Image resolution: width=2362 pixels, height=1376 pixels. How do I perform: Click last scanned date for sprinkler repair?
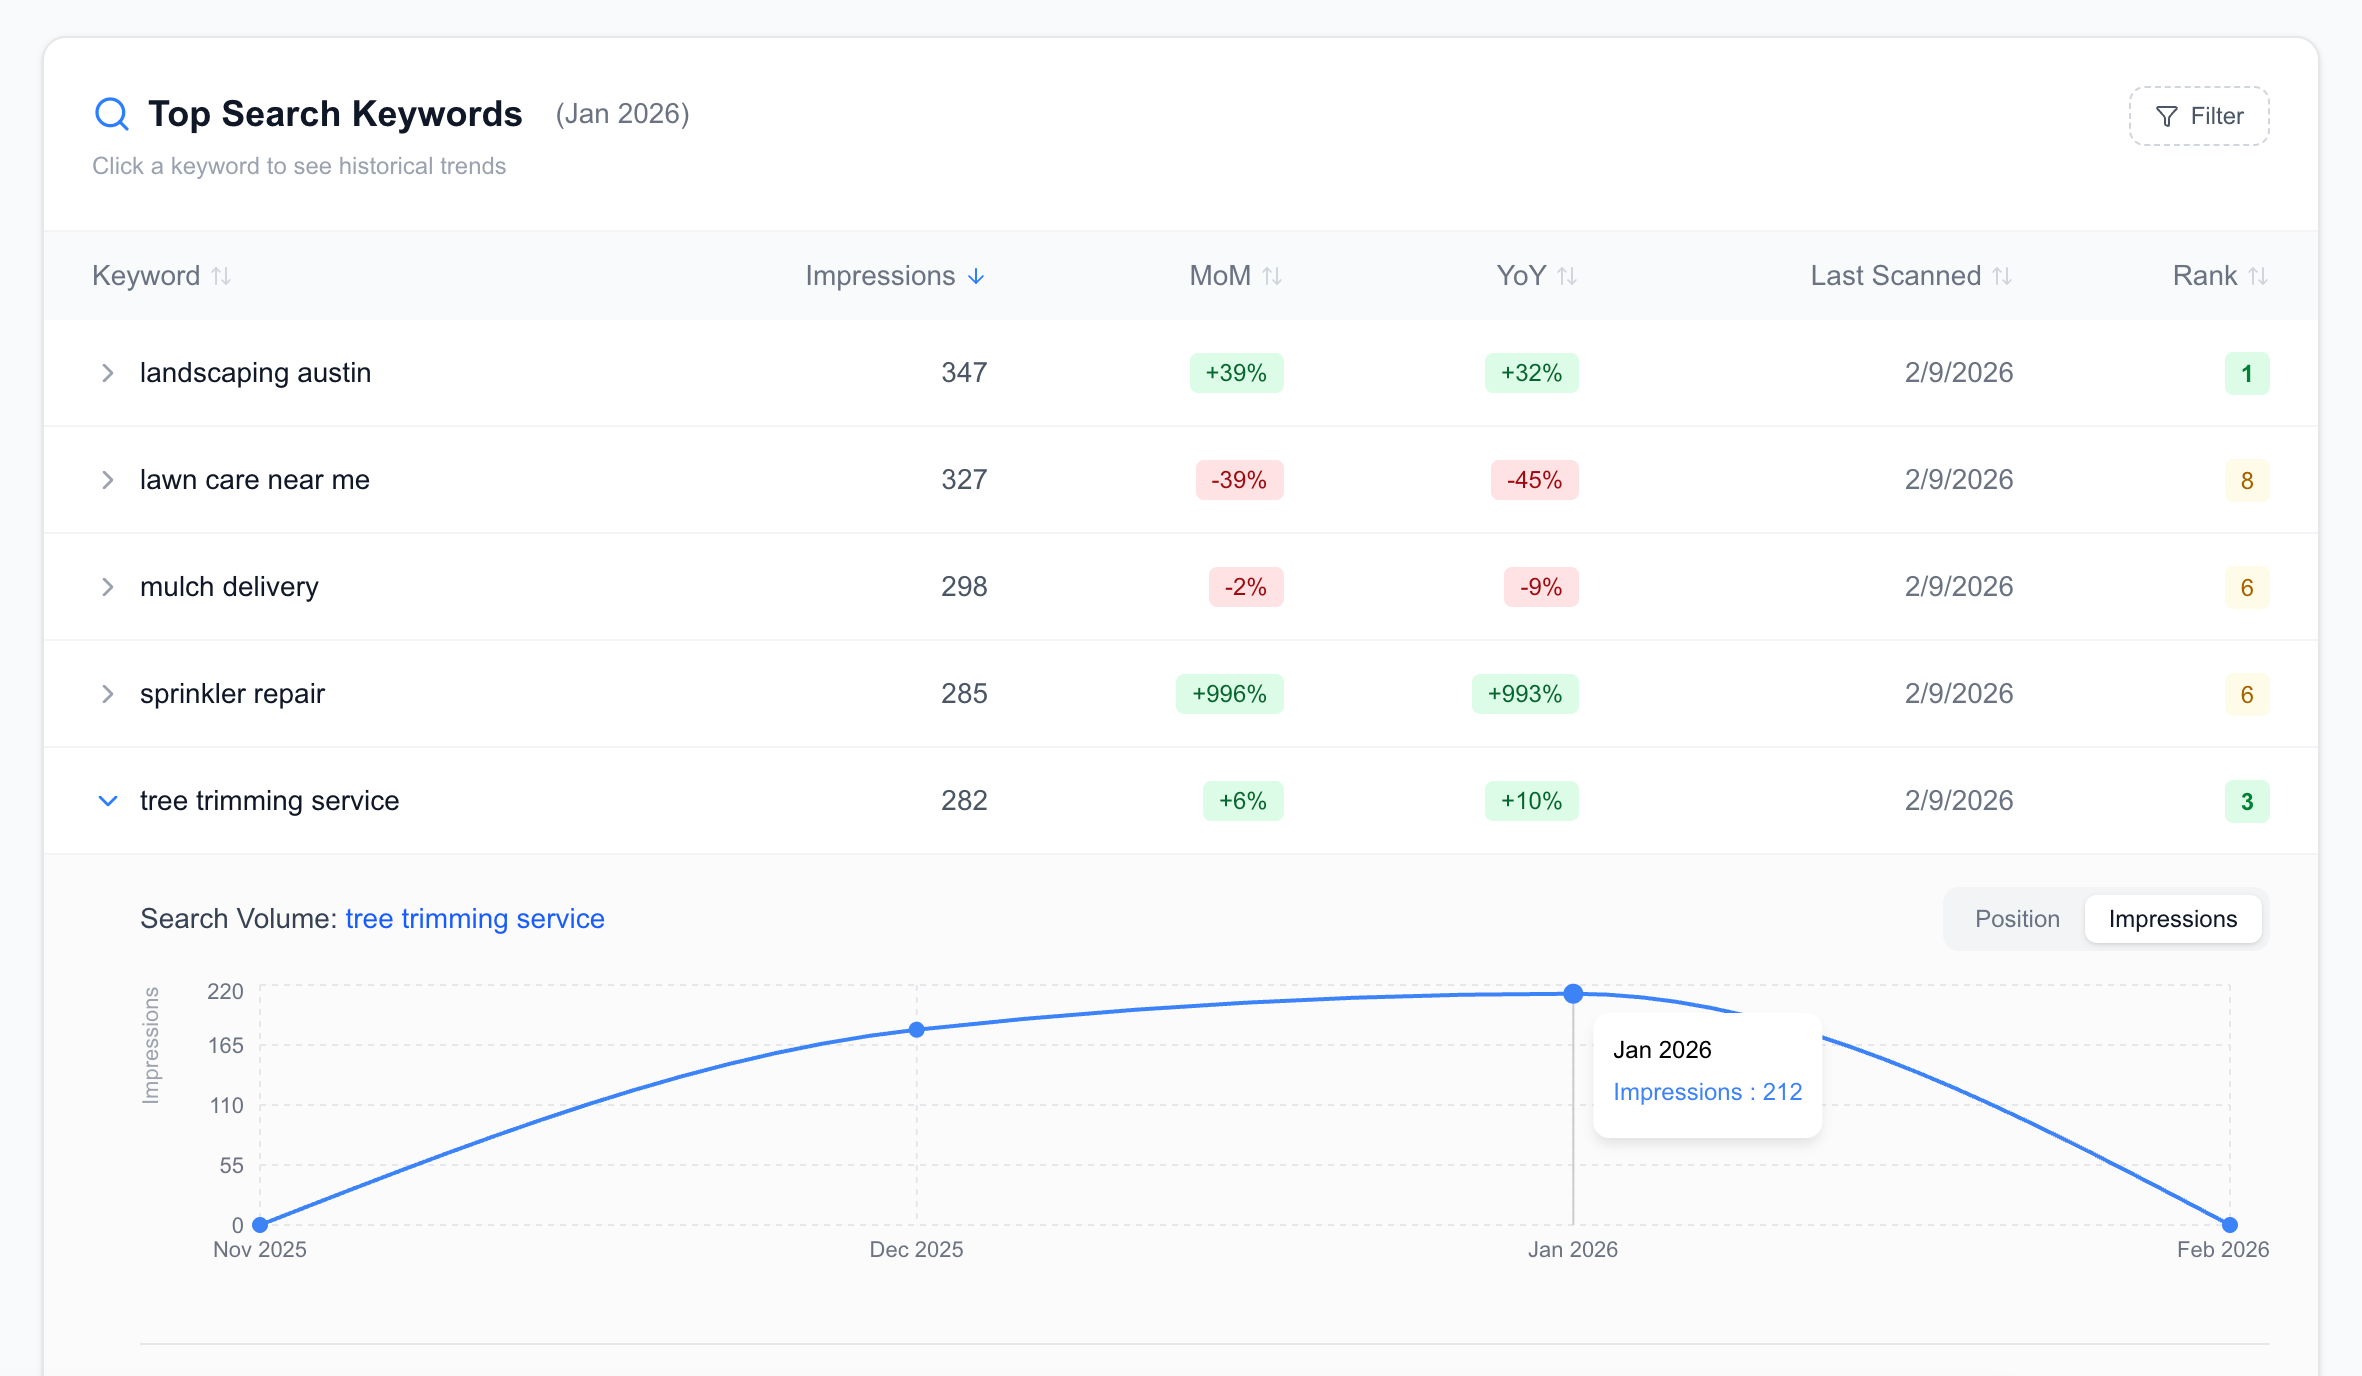[1959, 694]
